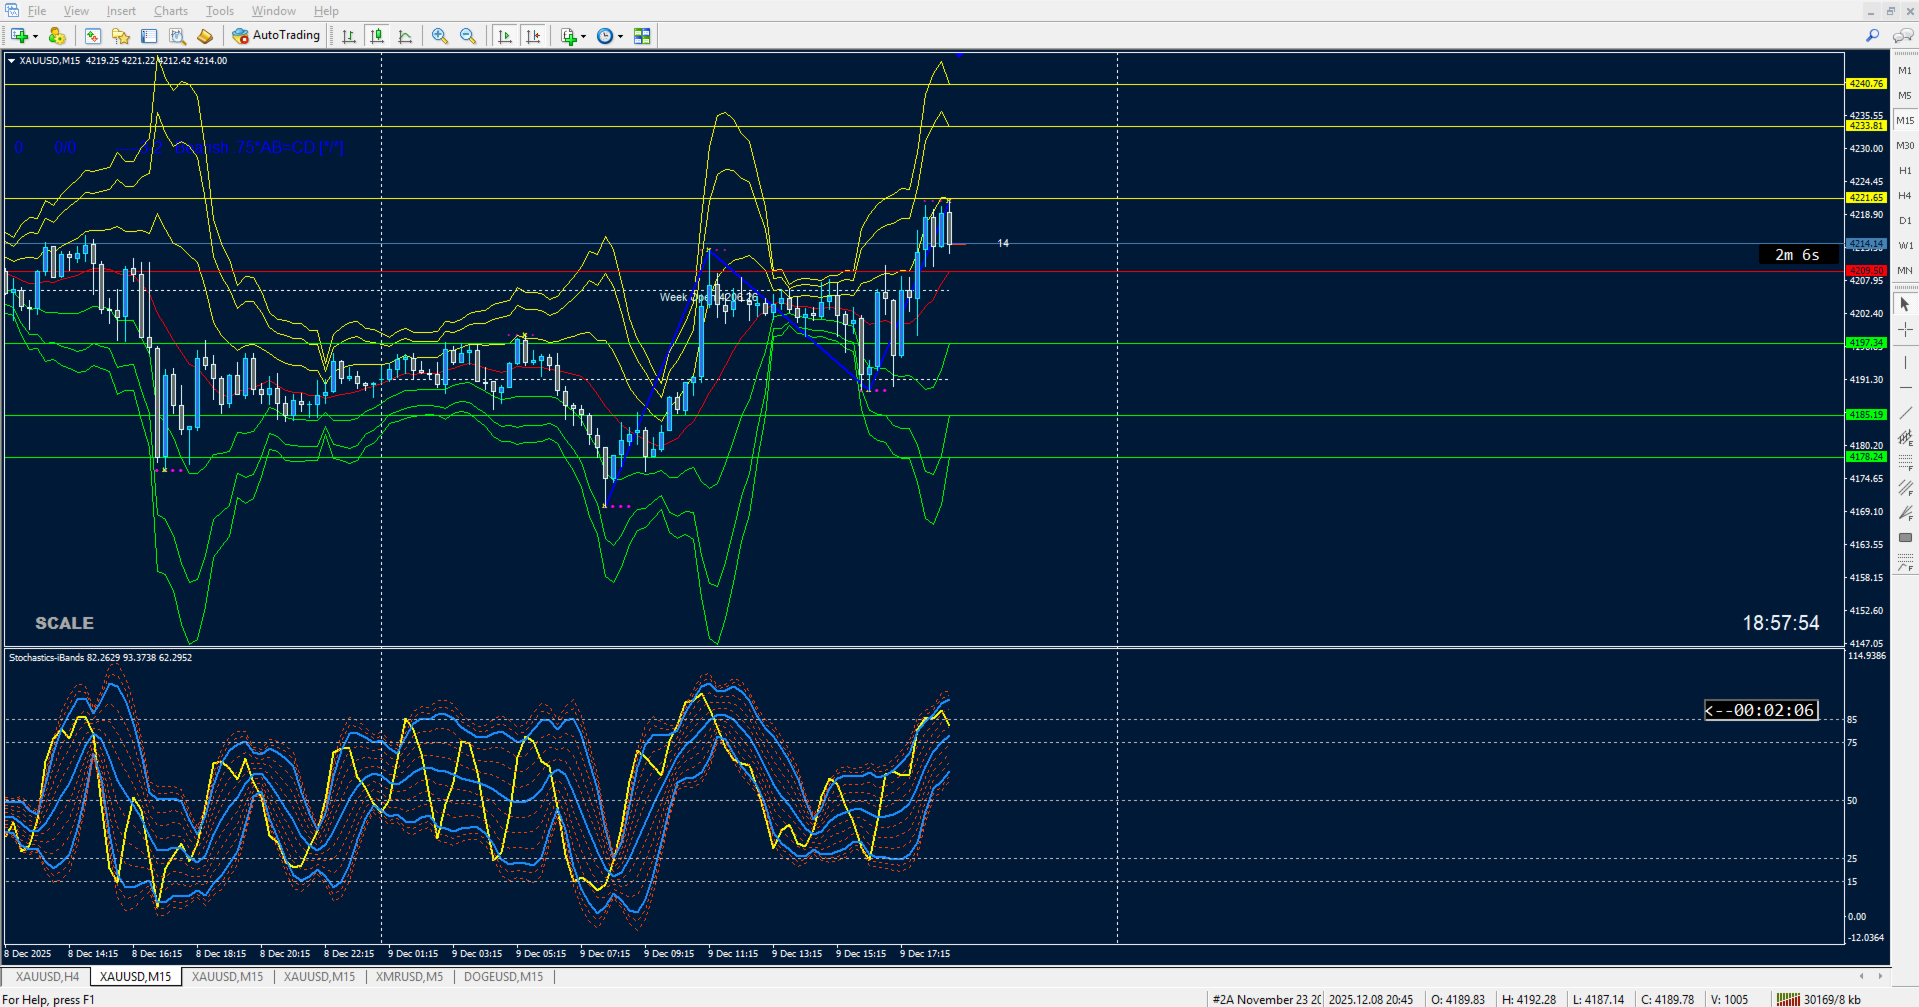This screenshot has height=1007, width=1919.
Task: Click the search magnifier icon
Action: (x=1873, y=36)
